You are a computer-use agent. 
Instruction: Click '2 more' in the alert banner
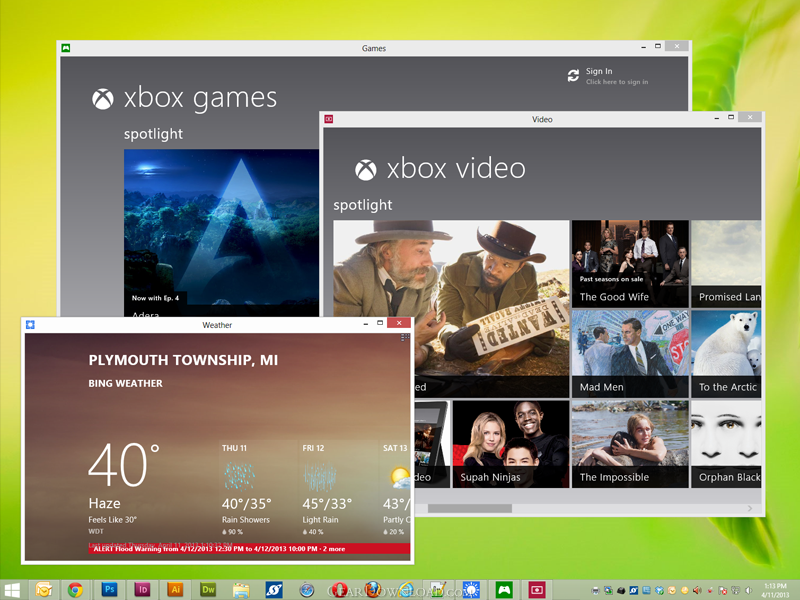[x=334, y=549]
